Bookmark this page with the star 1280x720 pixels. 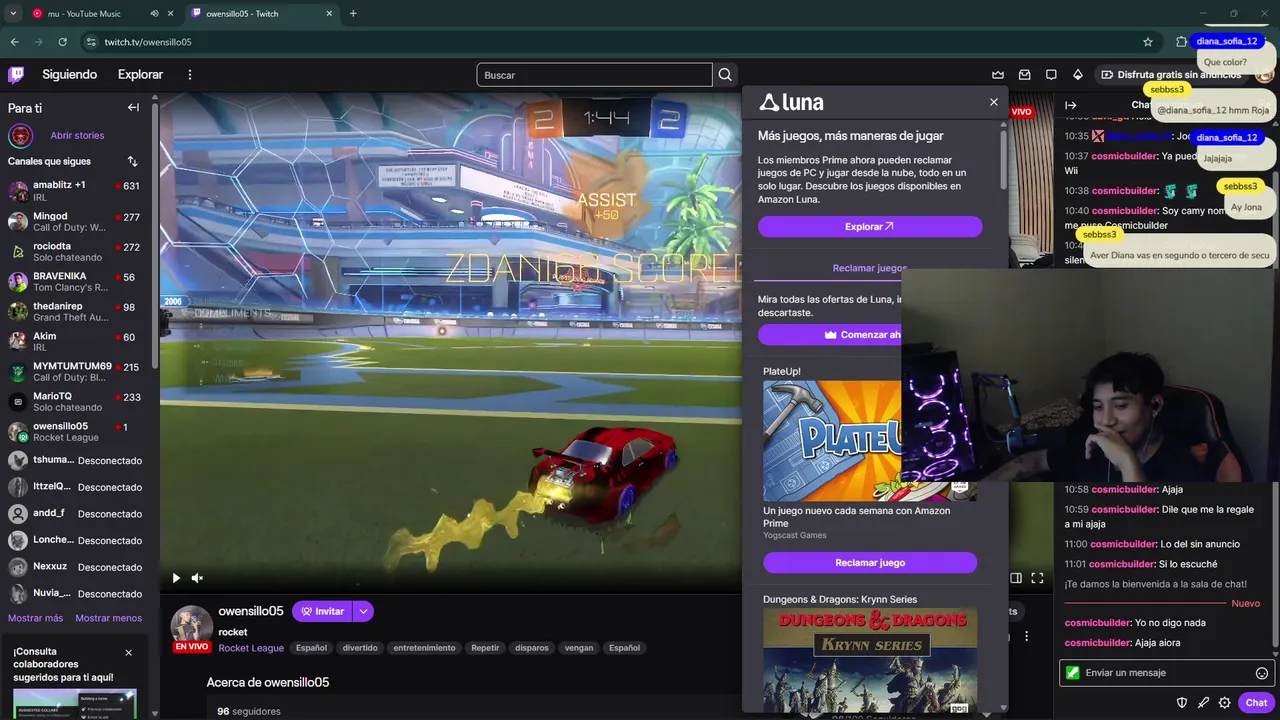pyautogui.click(x=1148, y=42)
